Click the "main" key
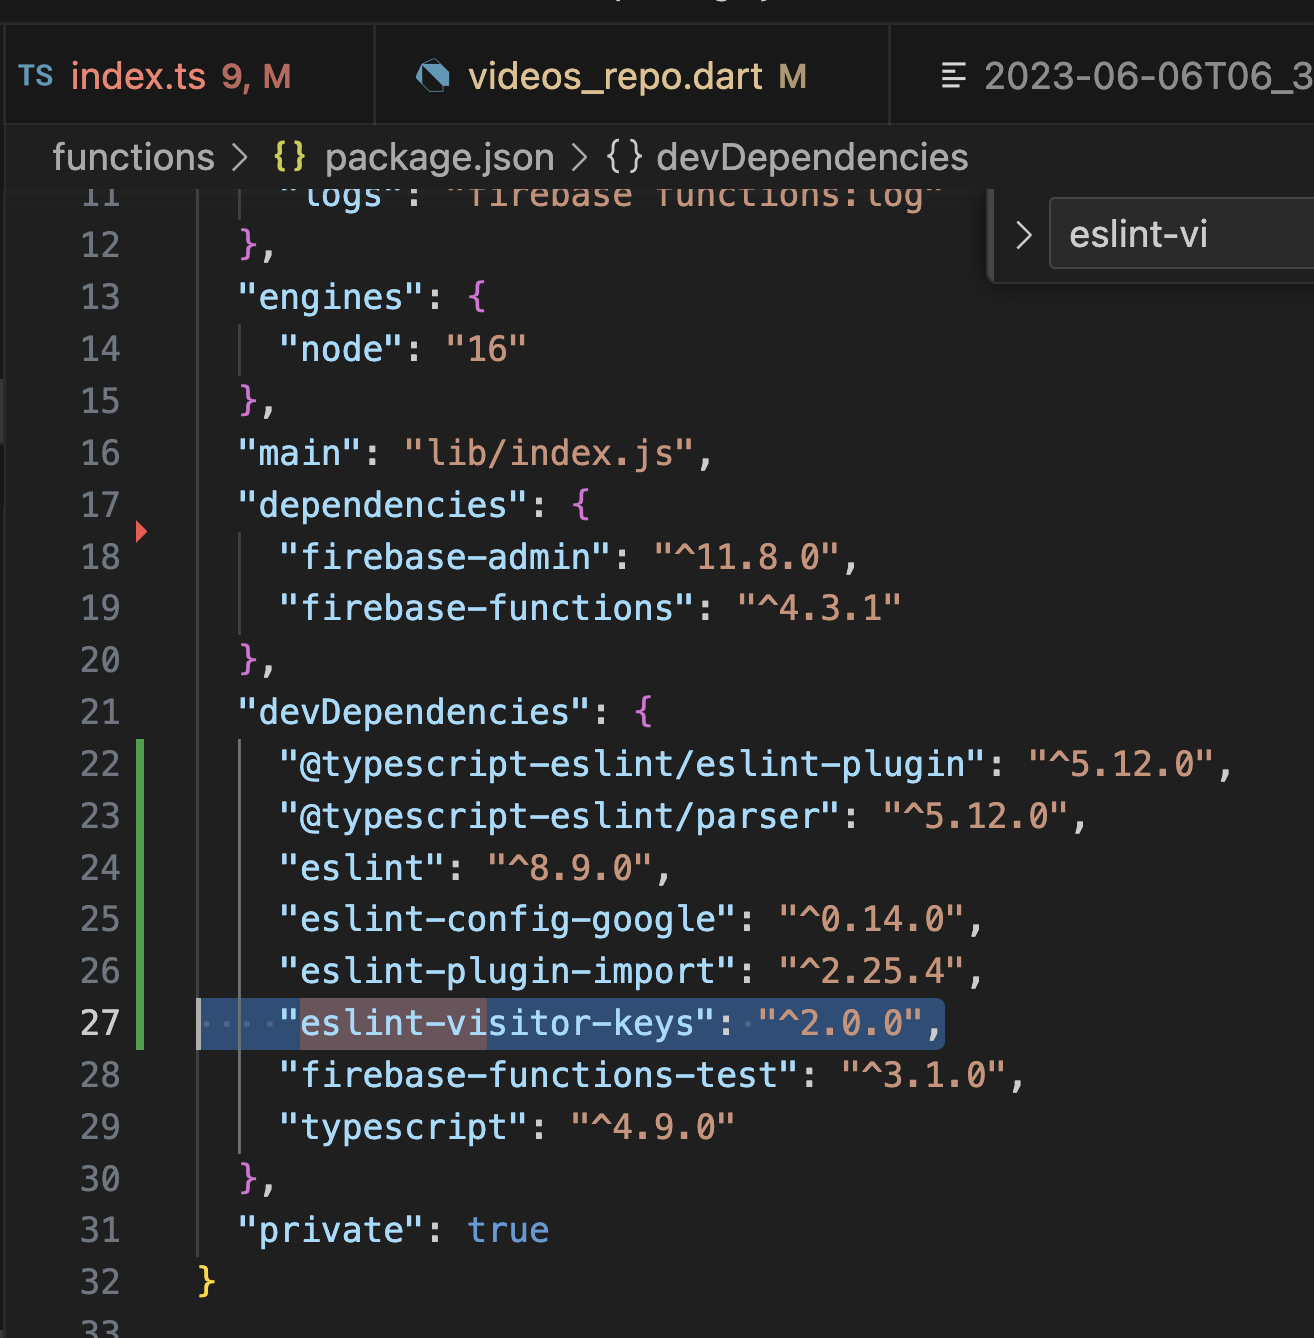The width and height of the screenshot is (1314, 1338). pyautogui.click(x=300, y=453)
